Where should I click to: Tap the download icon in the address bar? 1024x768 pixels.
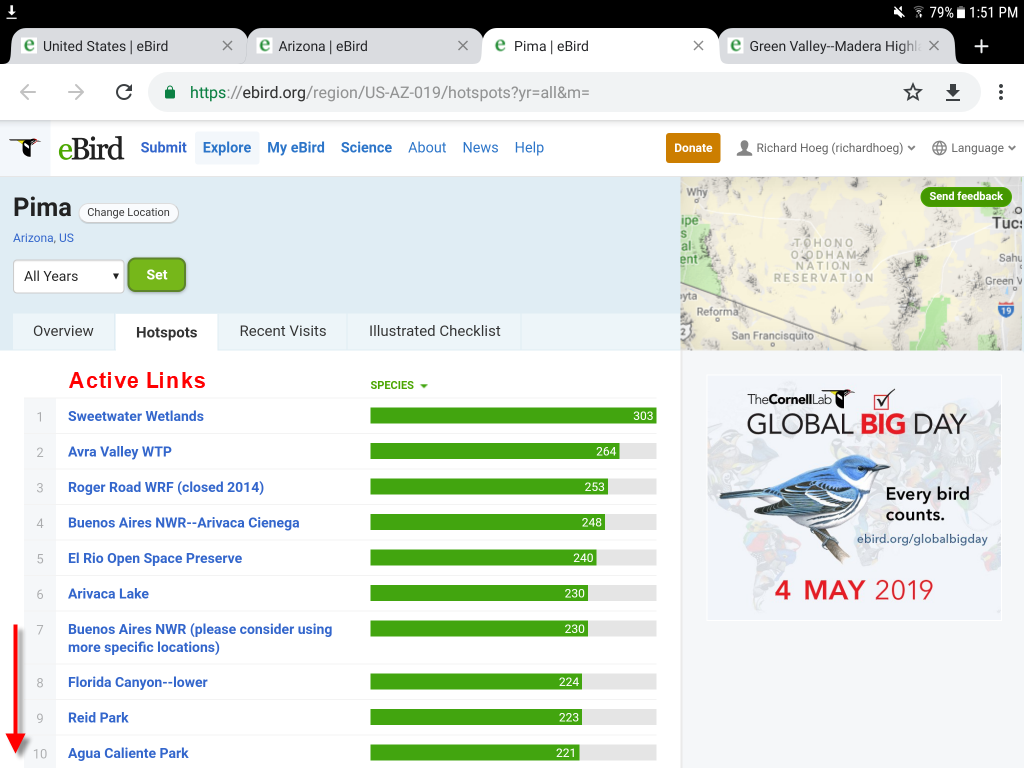pos(953,92)
